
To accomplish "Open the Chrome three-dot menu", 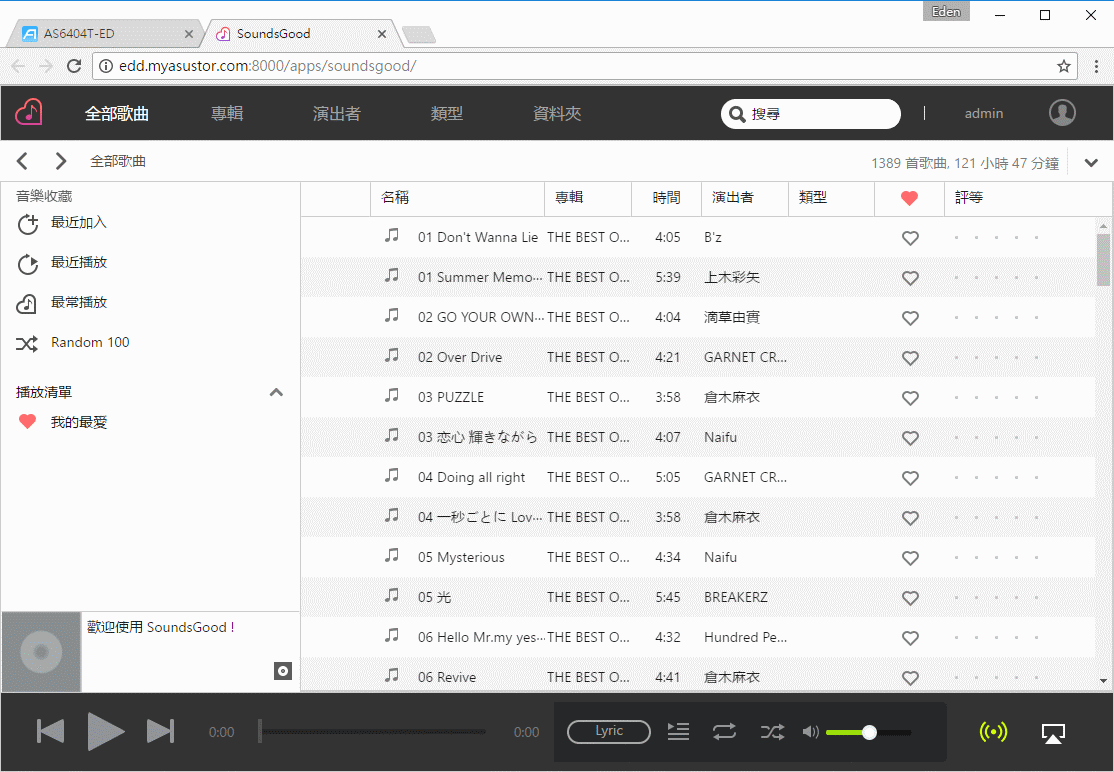I will tap(1097, 66).
